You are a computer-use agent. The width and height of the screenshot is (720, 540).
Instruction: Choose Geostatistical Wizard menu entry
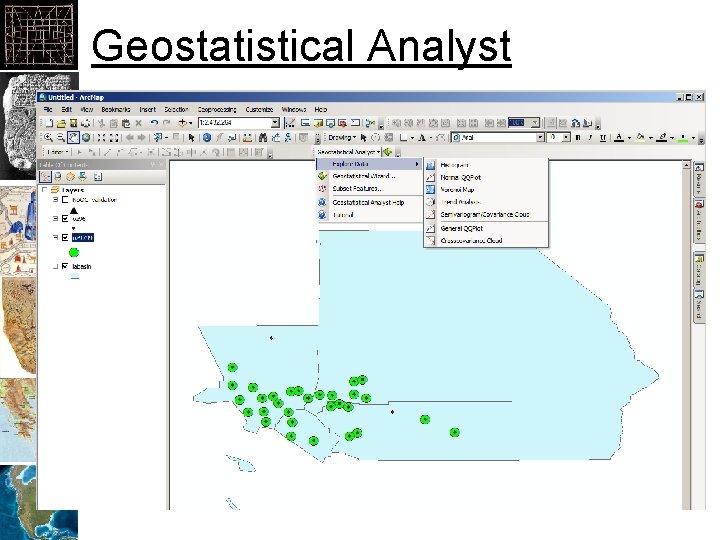(369, 176)
